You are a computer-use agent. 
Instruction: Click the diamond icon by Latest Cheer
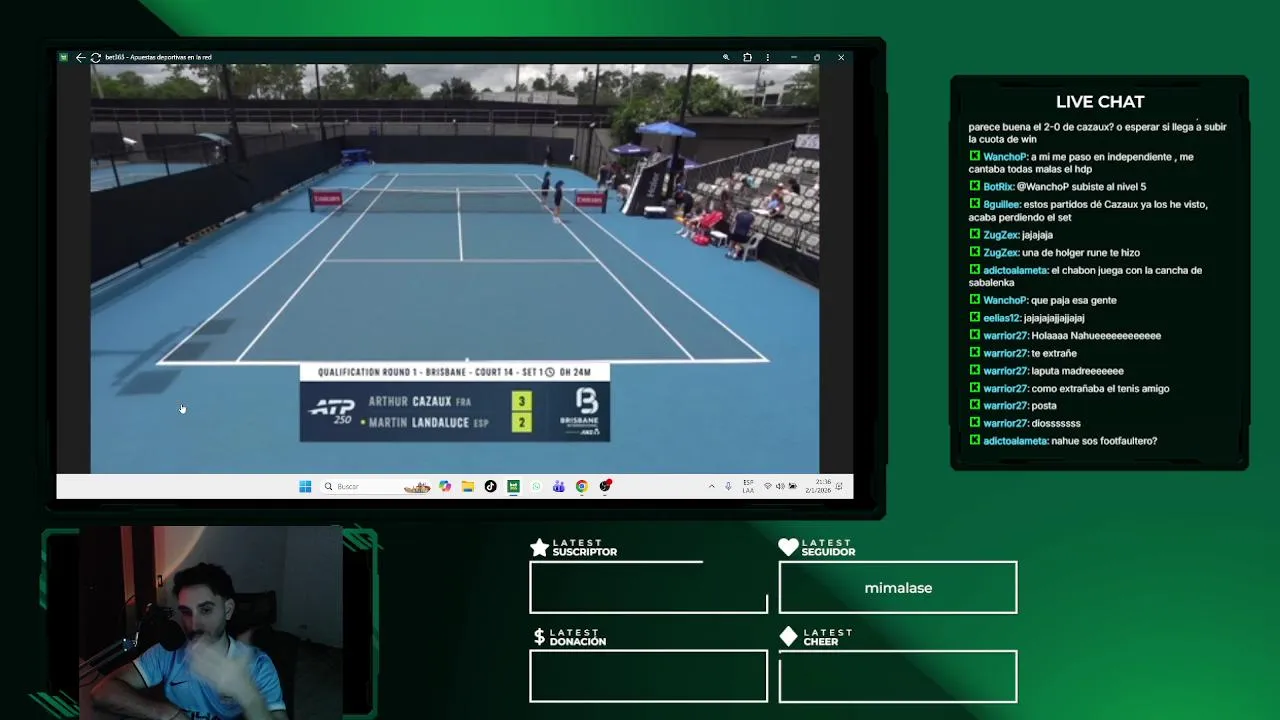tap(788, 637)
